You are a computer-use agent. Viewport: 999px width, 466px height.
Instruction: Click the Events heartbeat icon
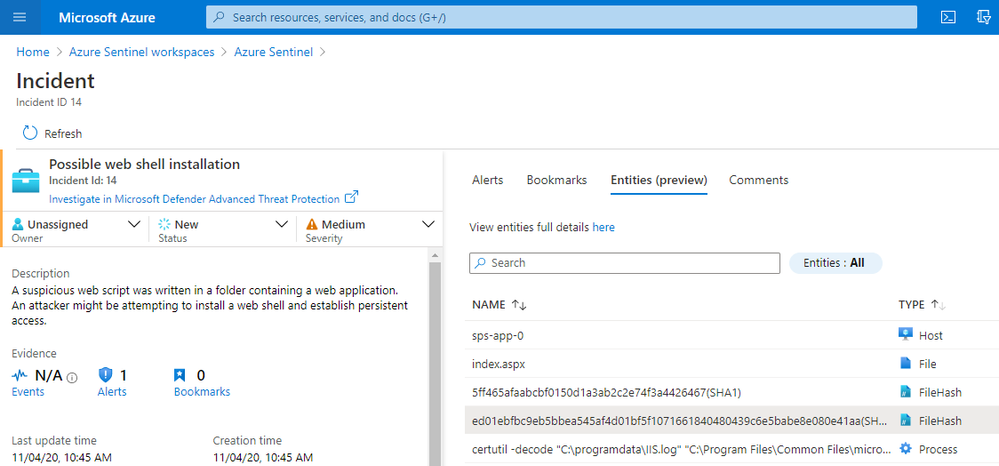(20, 375)
